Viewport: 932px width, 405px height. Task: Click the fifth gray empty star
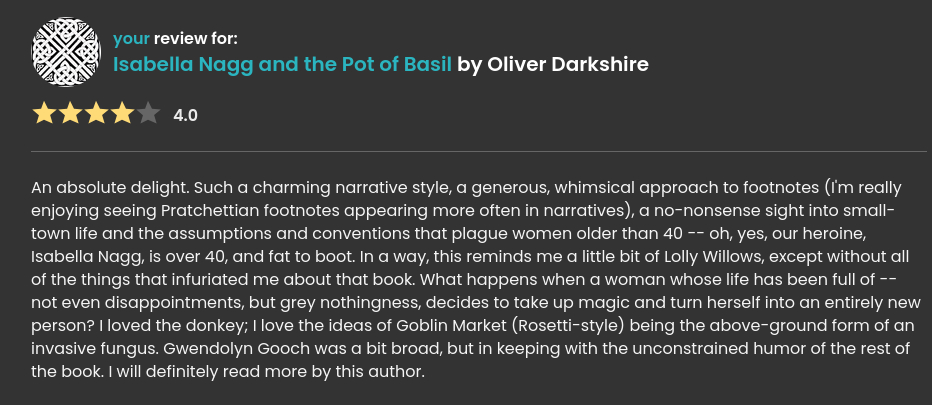tap(148, 113)
